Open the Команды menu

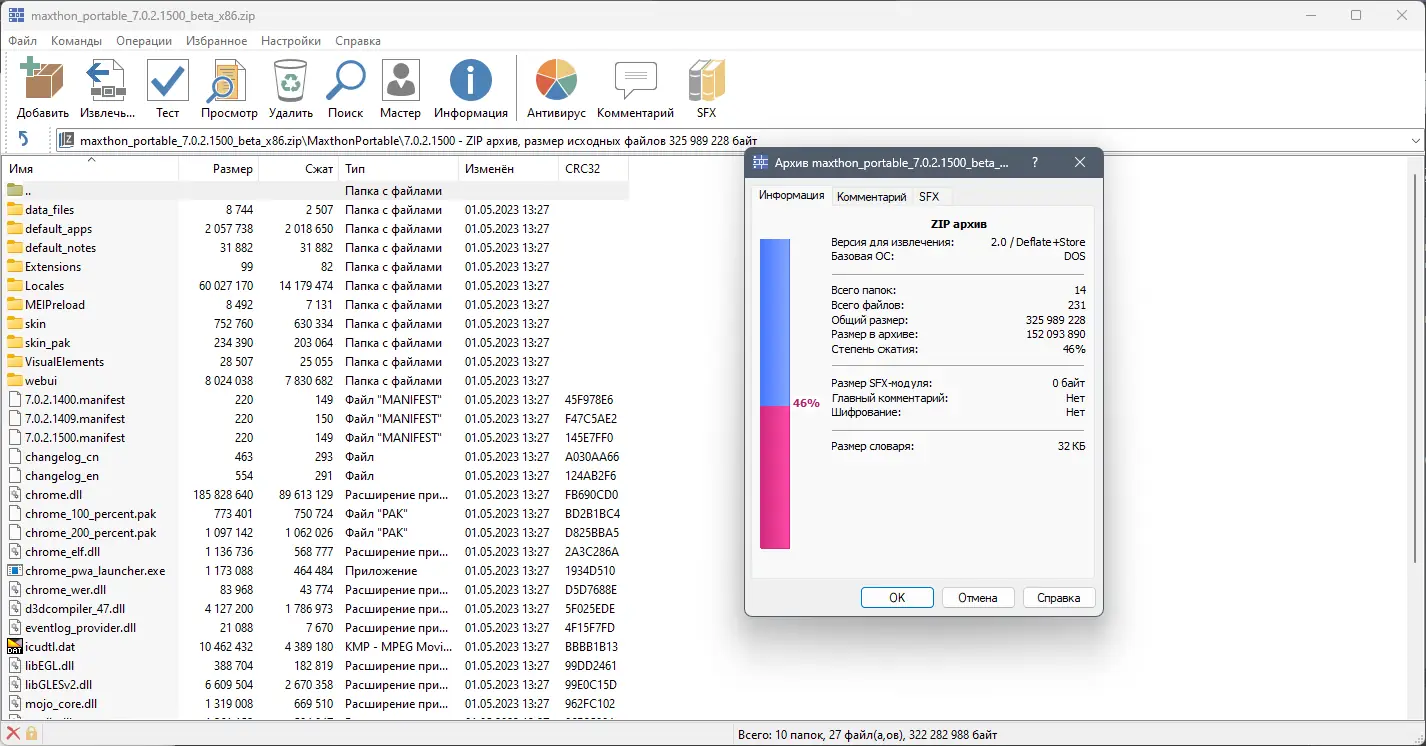[77, 41]
